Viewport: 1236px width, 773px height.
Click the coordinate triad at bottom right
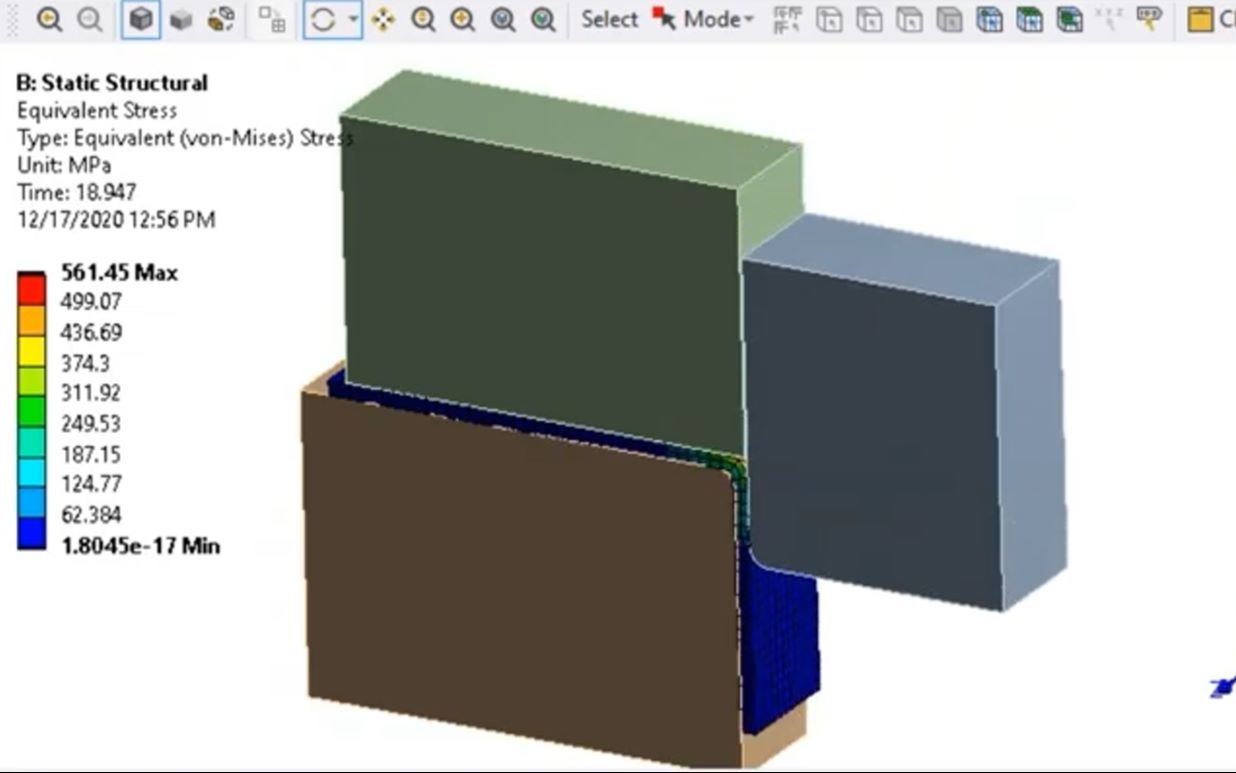(1220, 686)
